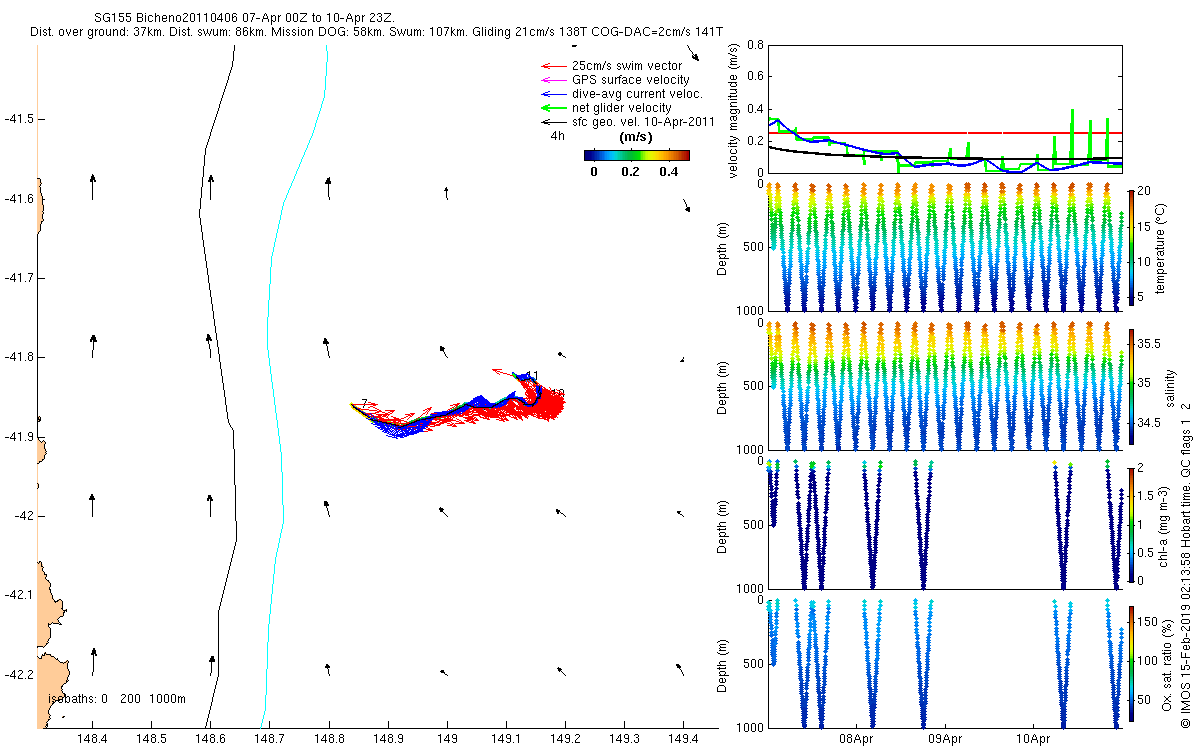1200x750 pixels.
Task: Click the 'velocity magnitude (m/s)' axis label
Action: pyautogui.click(x=733, y=113)
